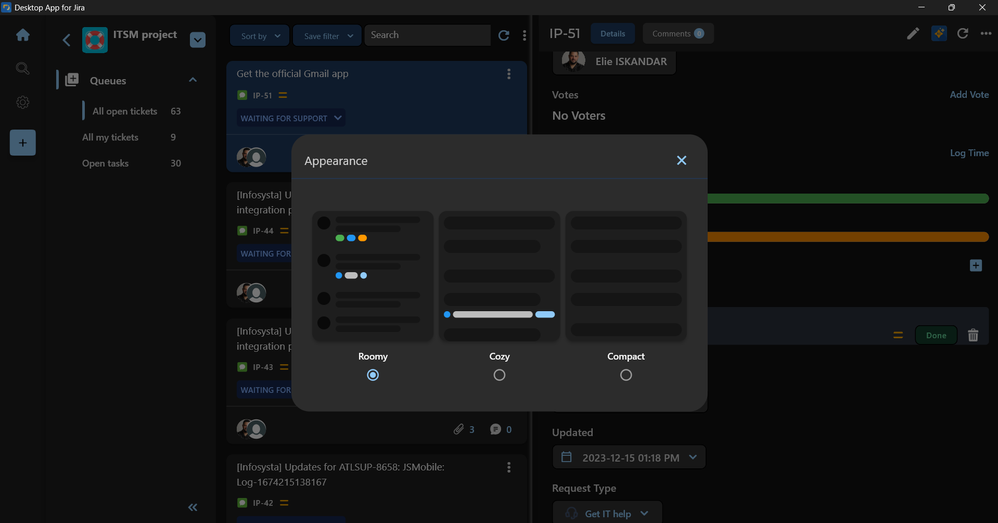The image size is (998, 523).
Task: Open ticket list more options menu
Action: [x=524, y=36]
